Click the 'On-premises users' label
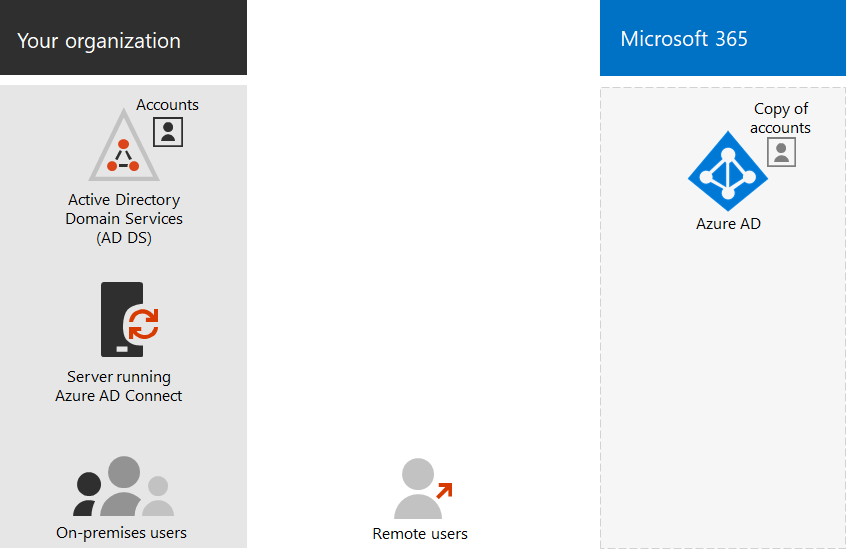Image resolution: width=846 pixels, height=553 pixels. coord(121,533)
